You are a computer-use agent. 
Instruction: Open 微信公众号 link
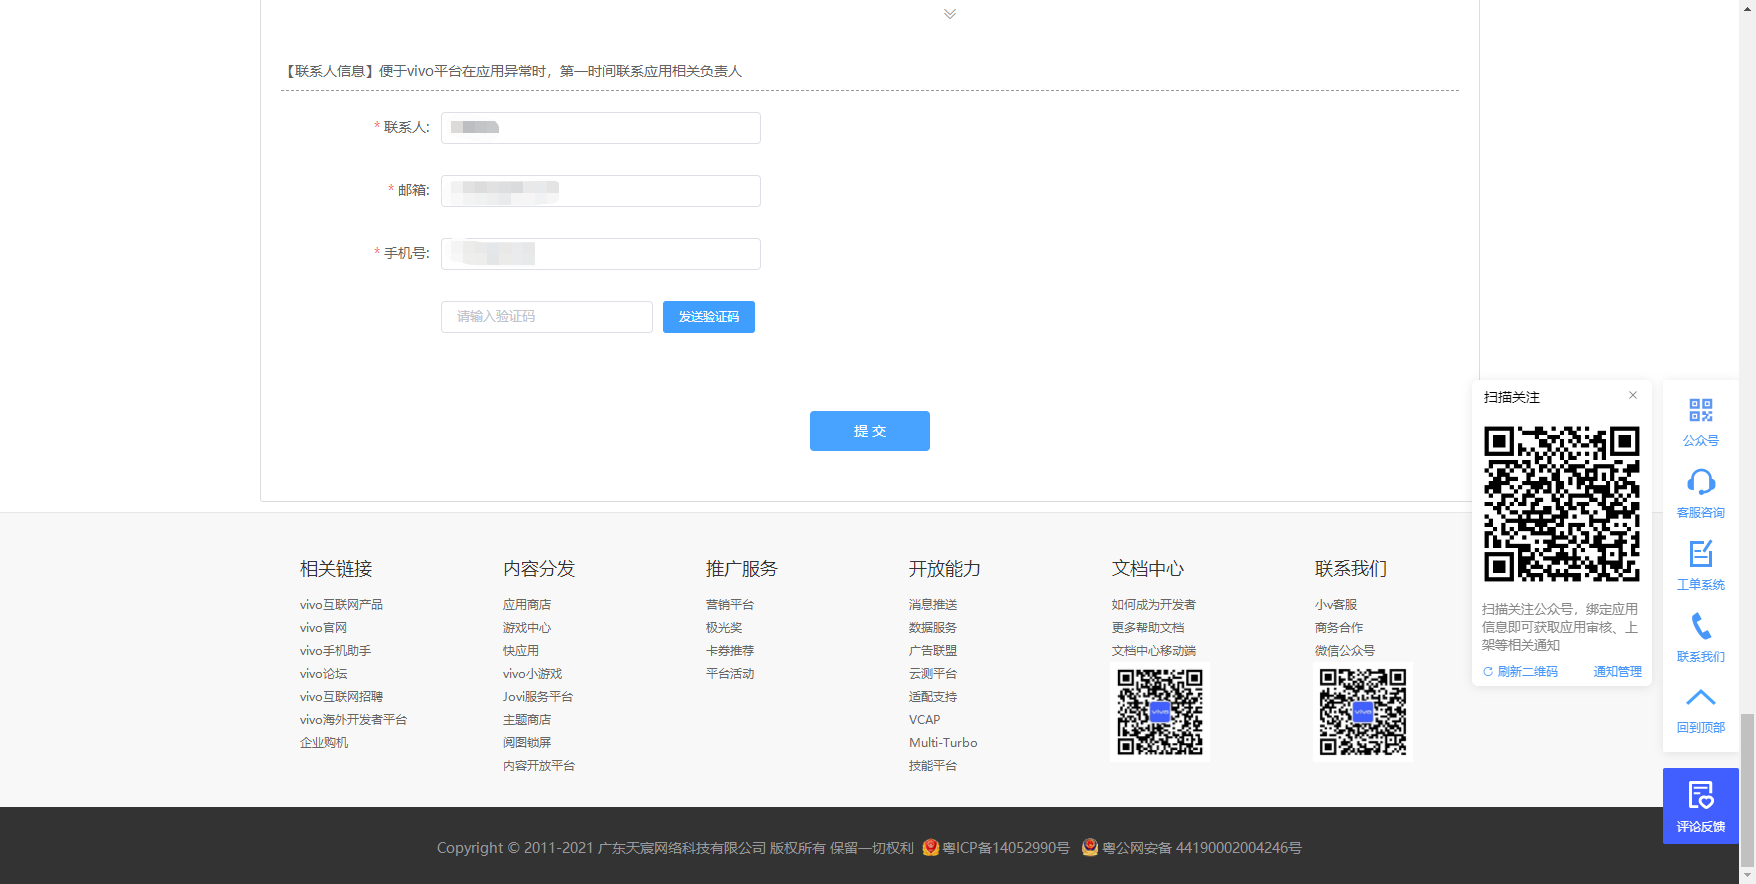[x=1345, y=651]
